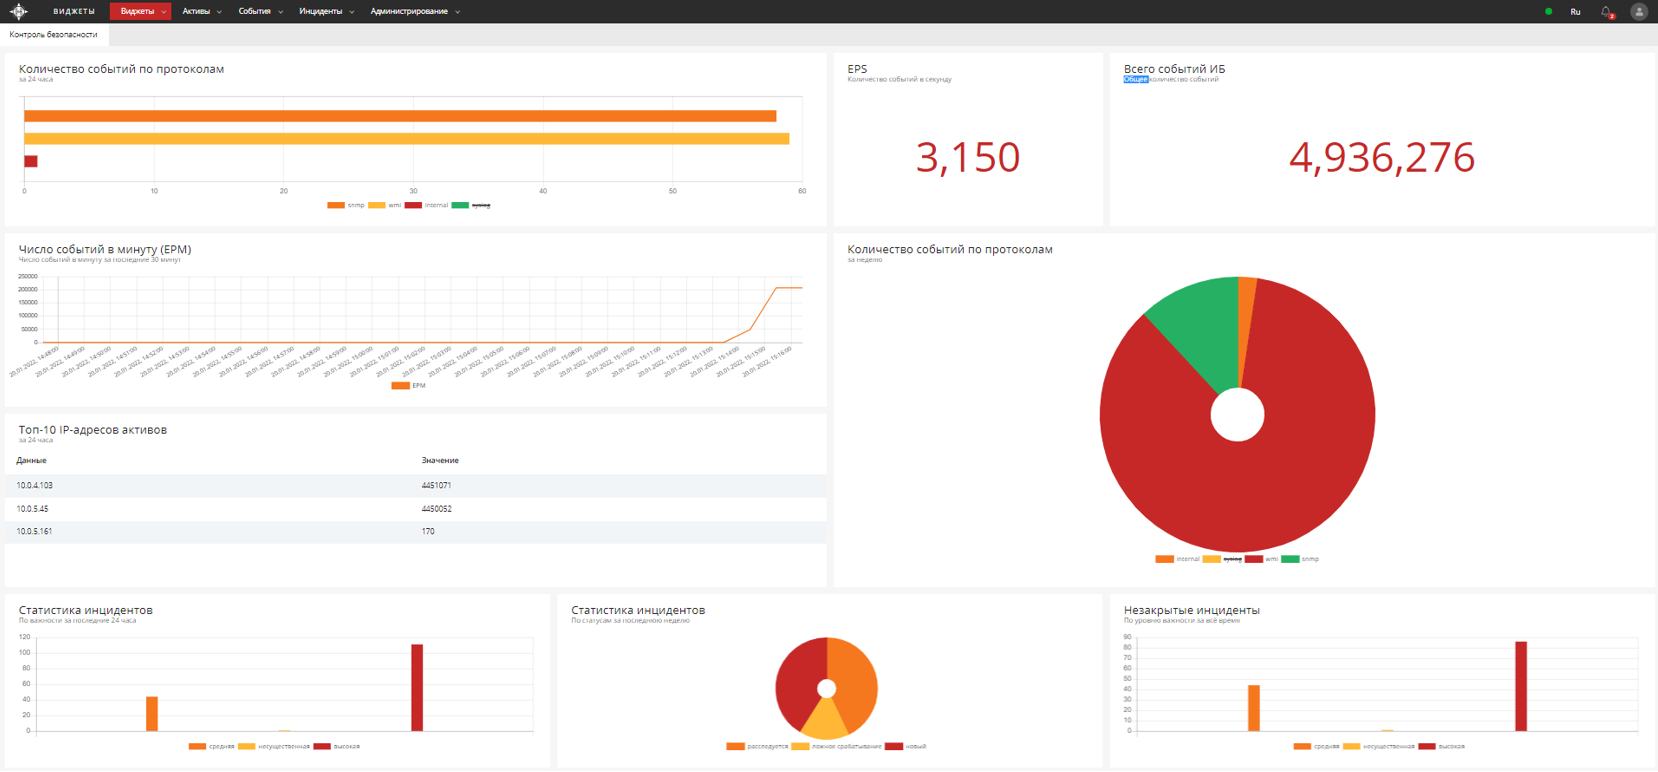Expand the Активы dropdown menu
This screenshot has height=772, width=1658.
[x=201, y=12]
